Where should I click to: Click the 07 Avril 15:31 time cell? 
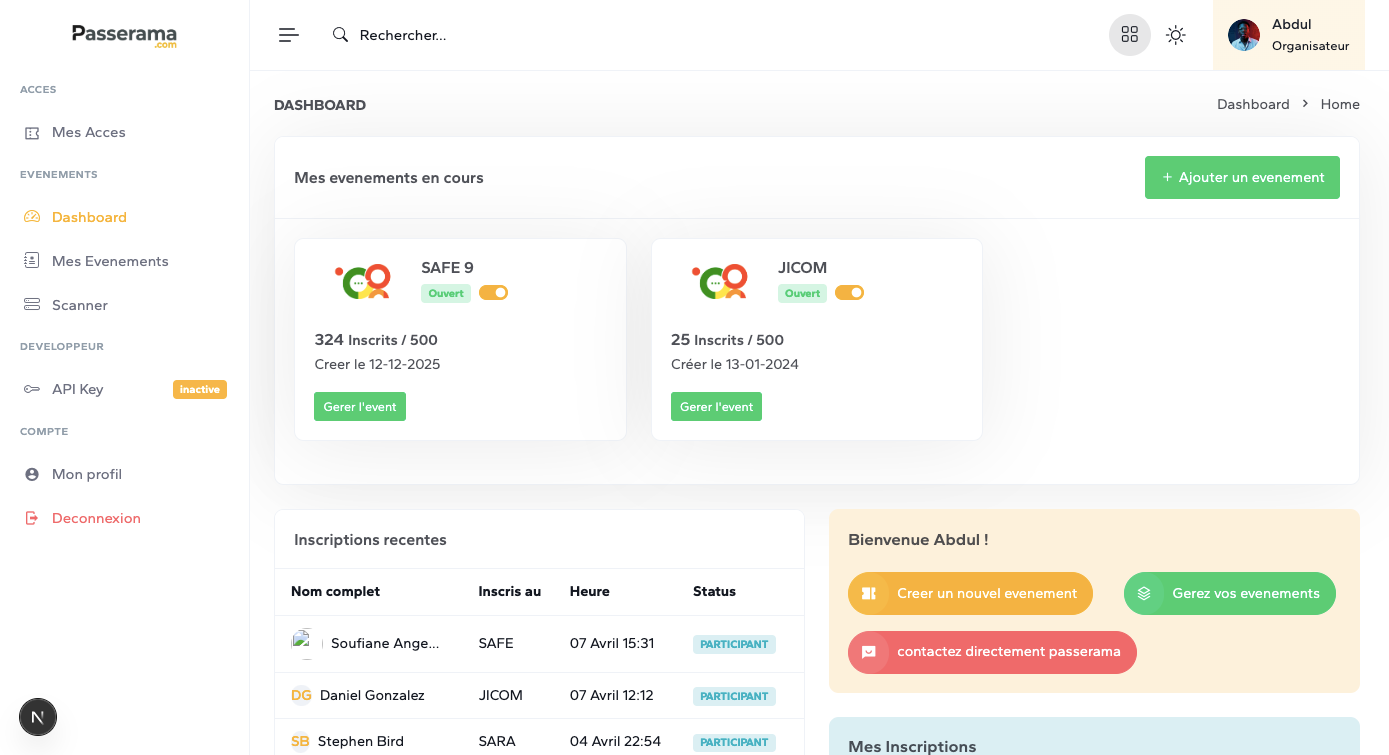pyautogui.click(x=612, y=643)
